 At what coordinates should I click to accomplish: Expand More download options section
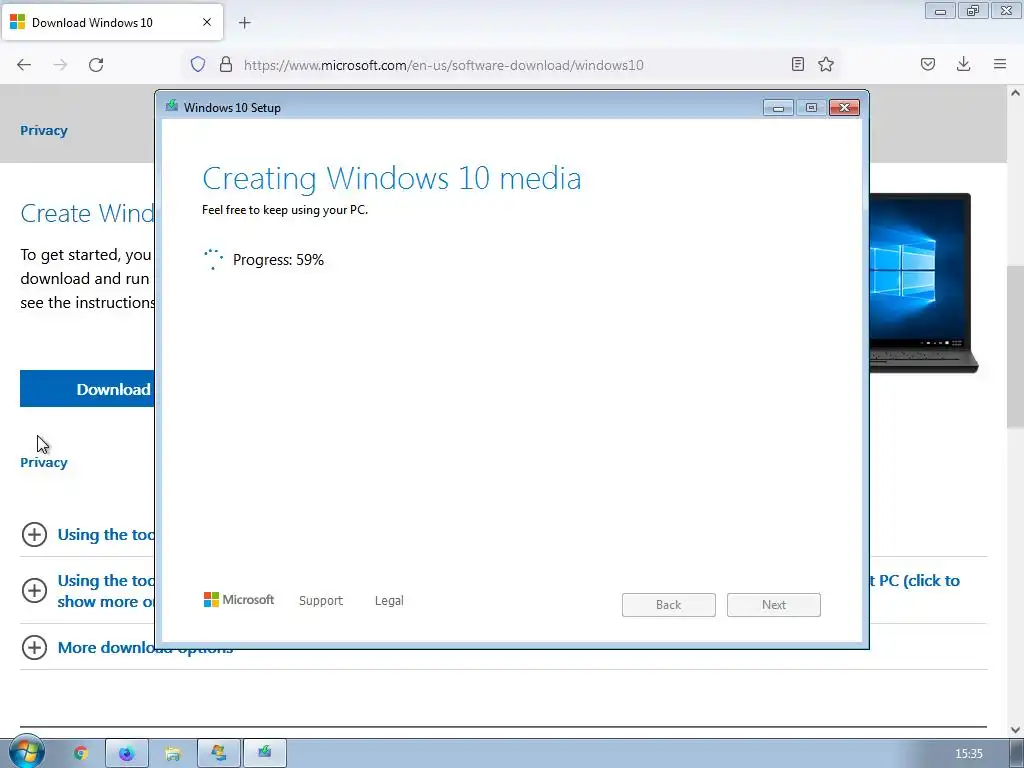coord(34,647)
